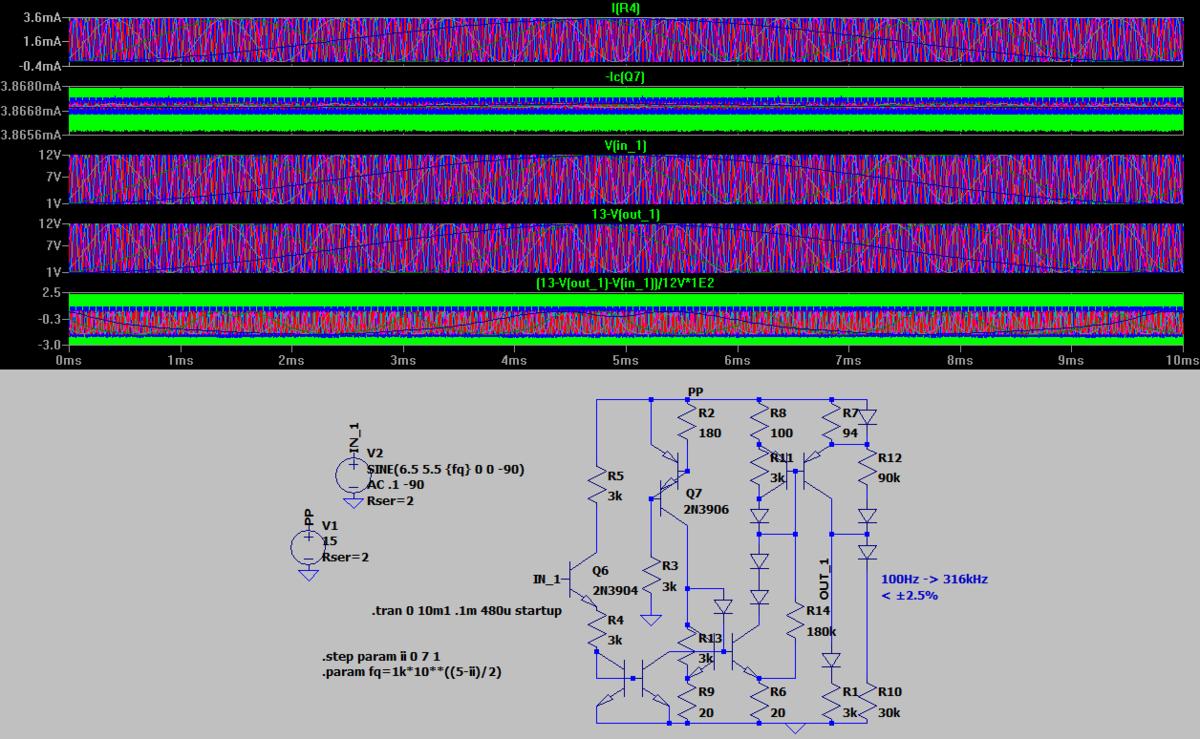Click the ground symbol under R3
Image resolution: width=1200 pixels, height=739 pixels.
(651, 620)
